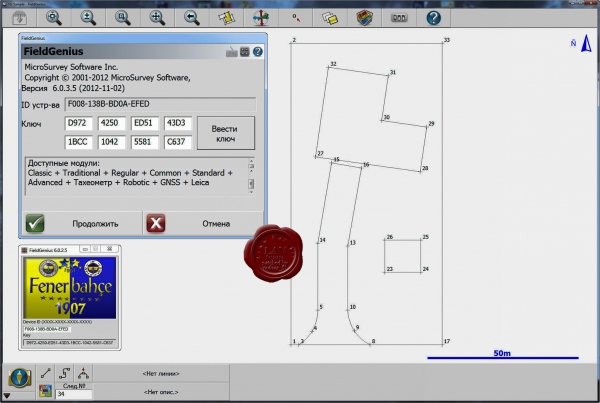Image resolution: width=600 pixels, height=403 pixels.
Task: Click survey point 32 on the map
Action: click(x=329, y=67)
